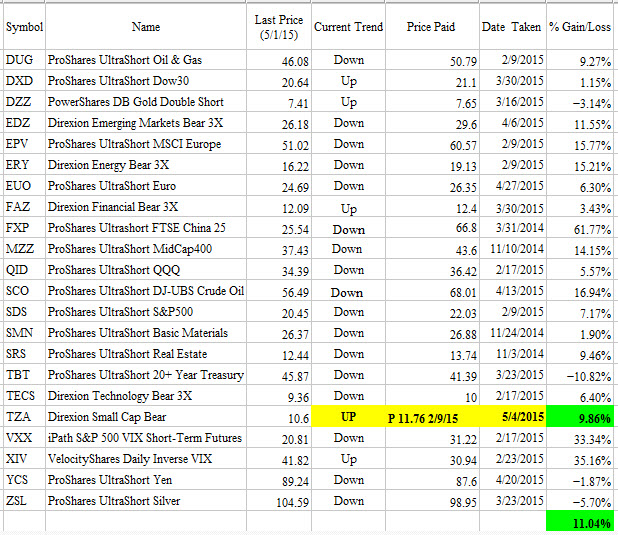This screenshot has width=618, height=535.
Task: Click the ProShares UltraShort Dow30 name cell
Action: [x=146, y=81]
